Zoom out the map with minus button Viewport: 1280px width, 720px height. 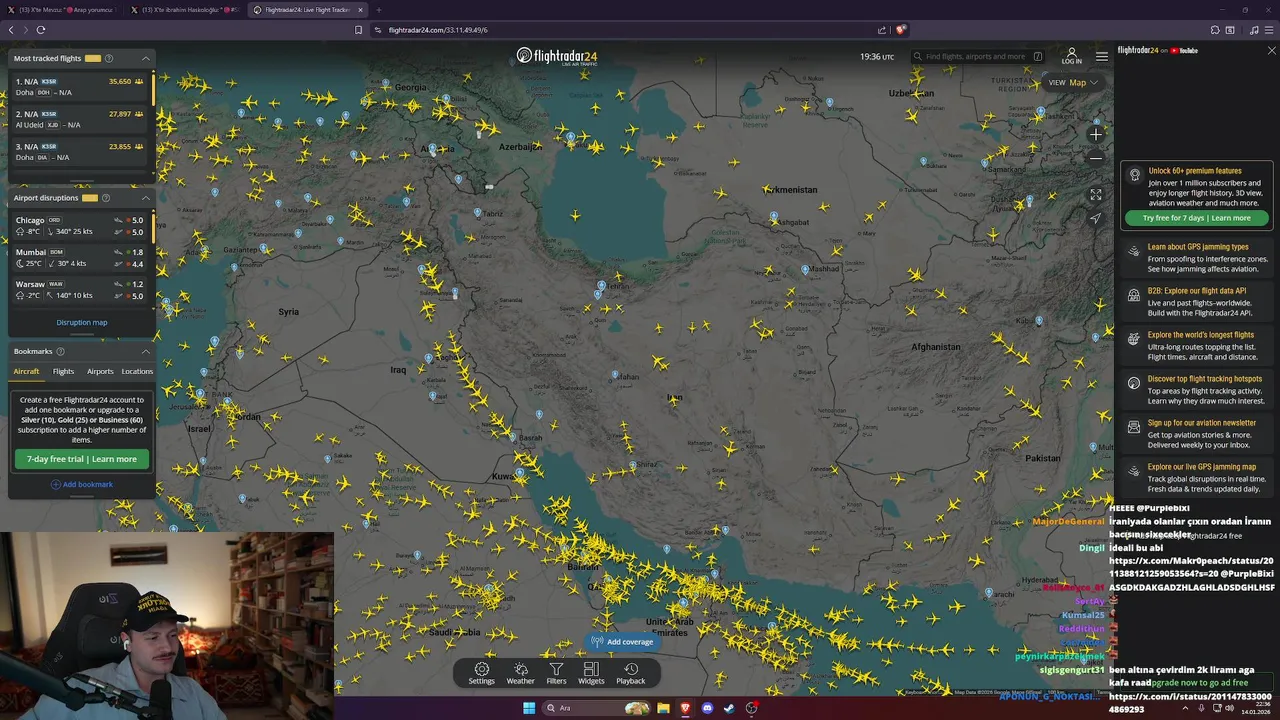click(1096, 157)
